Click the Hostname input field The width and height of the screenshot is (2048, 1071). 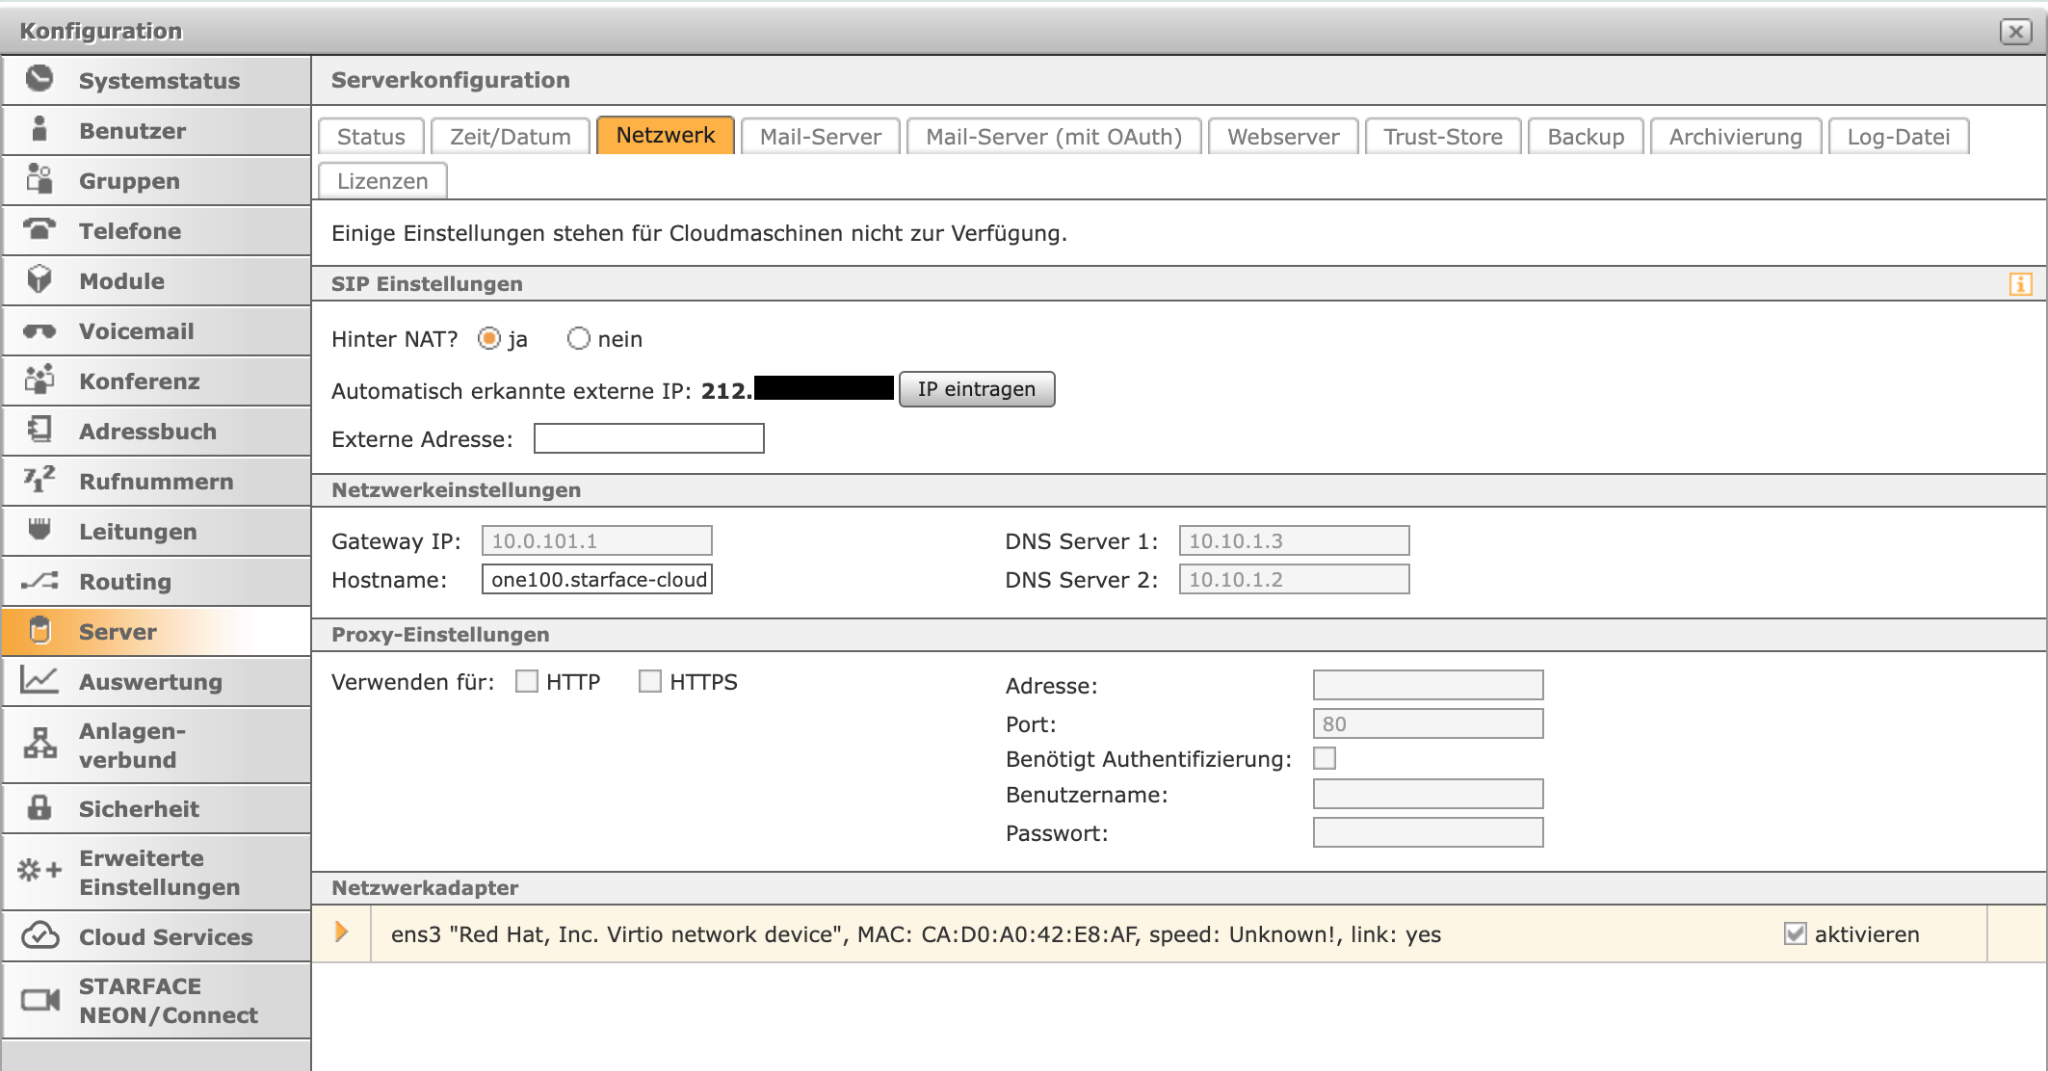pos(597,579)
